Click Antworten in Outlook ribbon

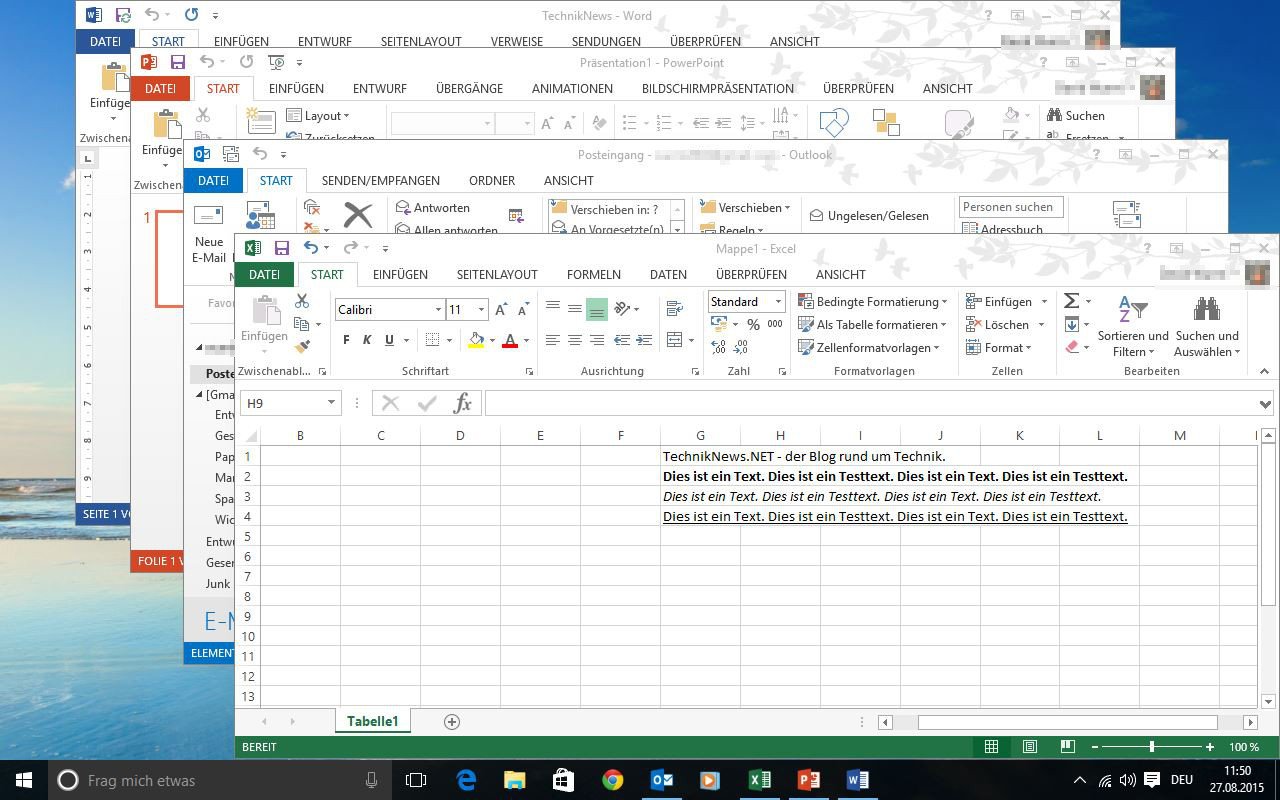pyautogui.click(x=433, y=207)
